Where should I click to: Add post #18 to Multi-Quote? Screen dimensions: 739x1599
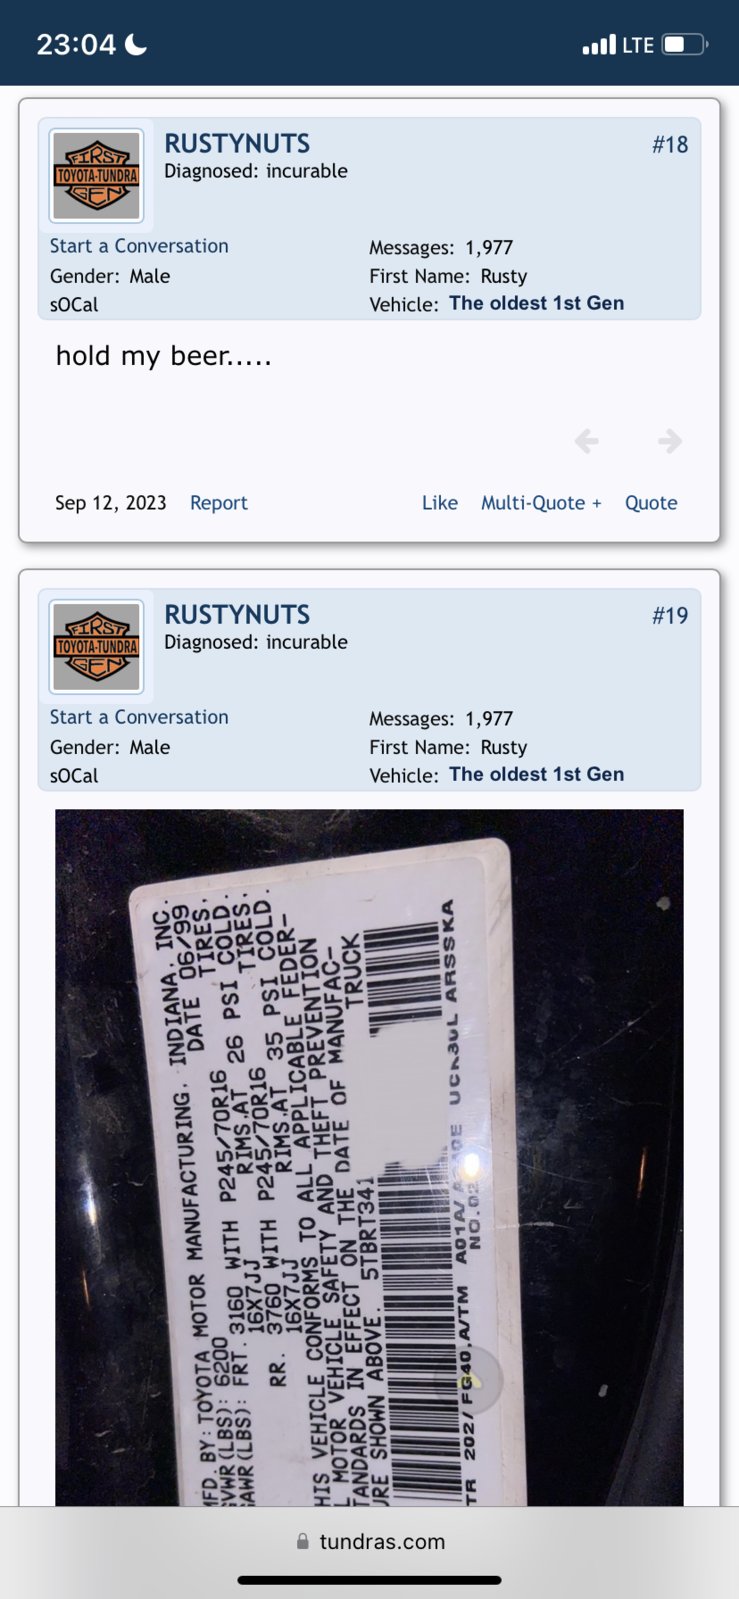tap(541, 503)
